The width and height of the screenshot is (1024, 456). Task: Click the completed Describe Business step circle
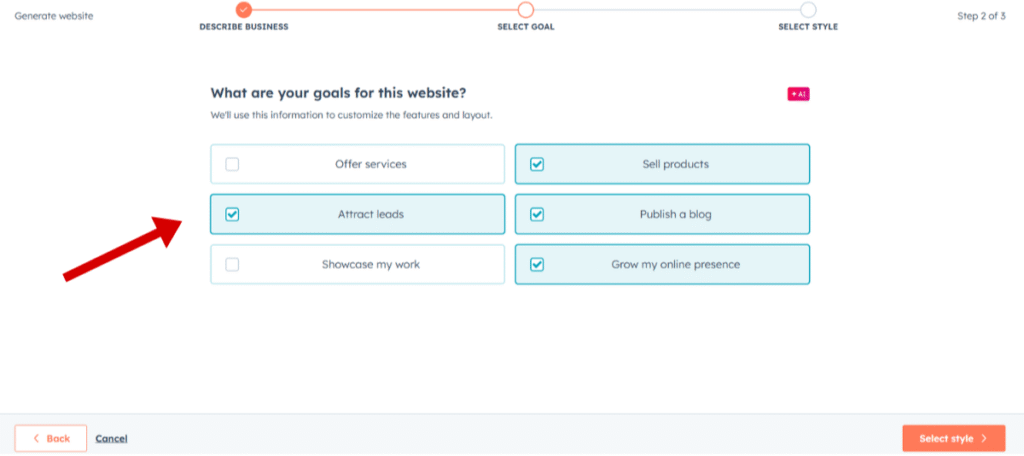pos(244,9)
